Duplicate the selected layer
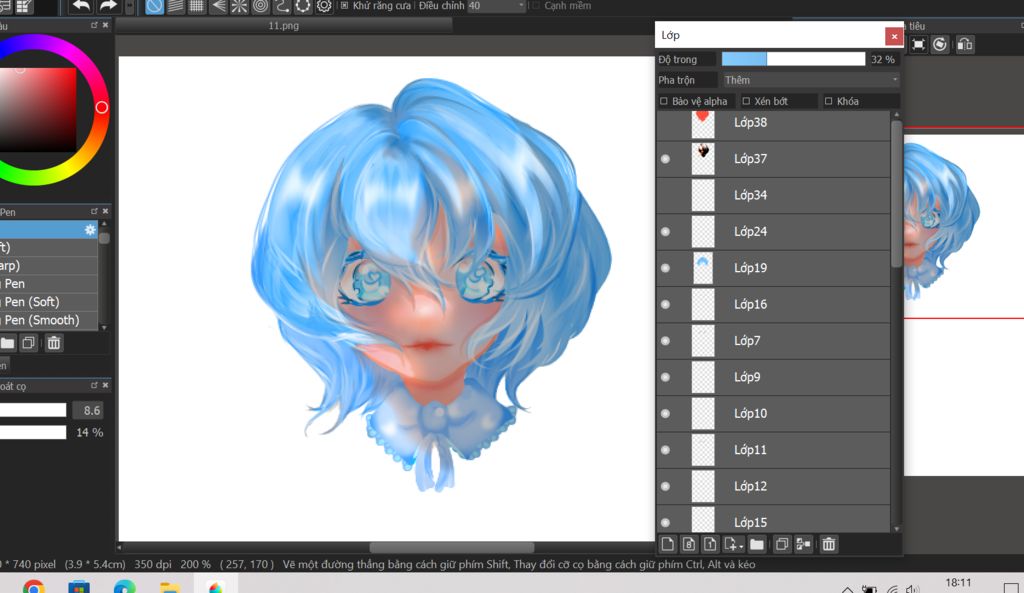 (781, 544)
